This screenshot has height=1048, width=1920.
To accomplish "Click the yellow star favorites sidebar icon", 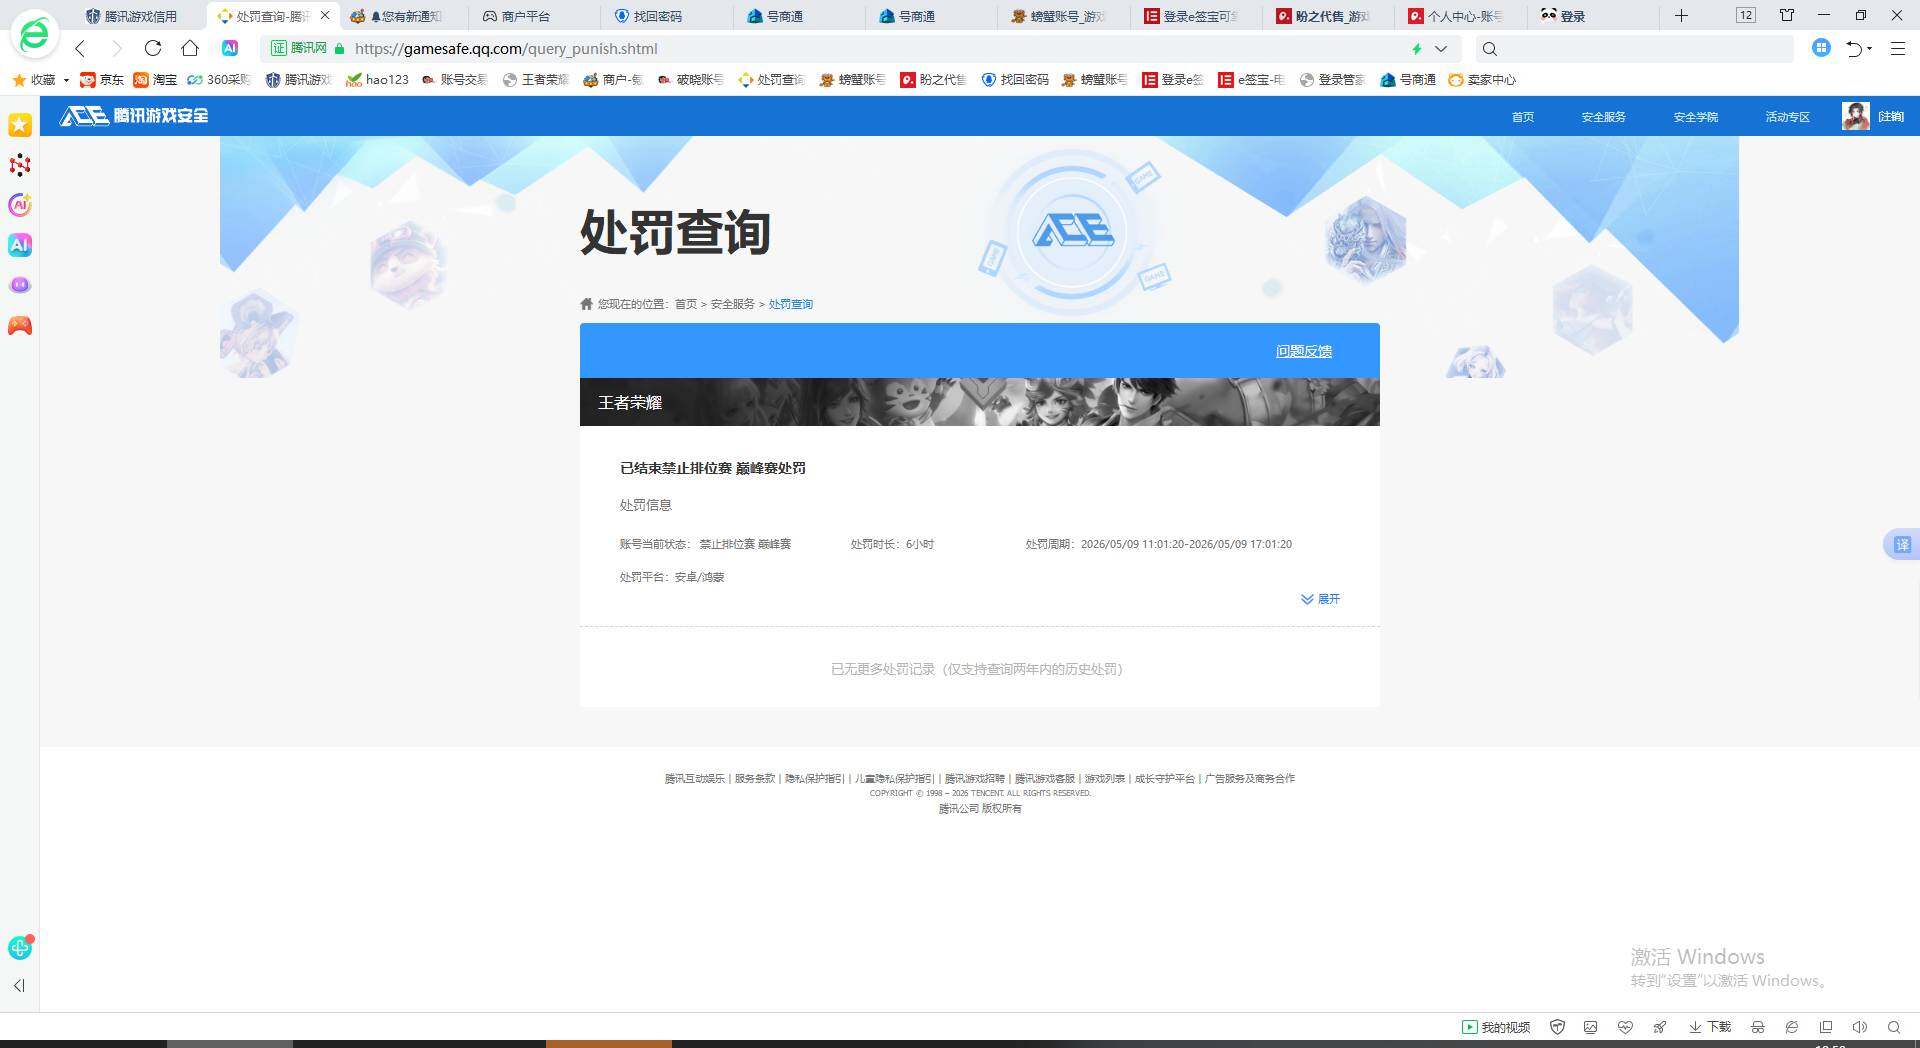I will point(20,124).
